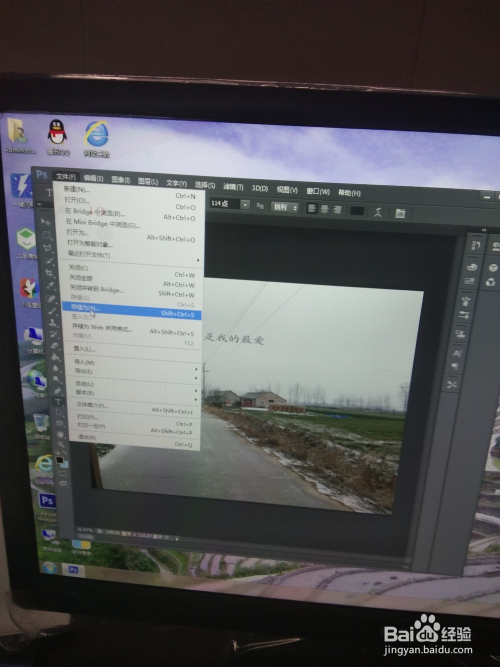Viewport: 500px width, 667px height.
Task: Open the 3D panel icon
Action: (493, 268)
